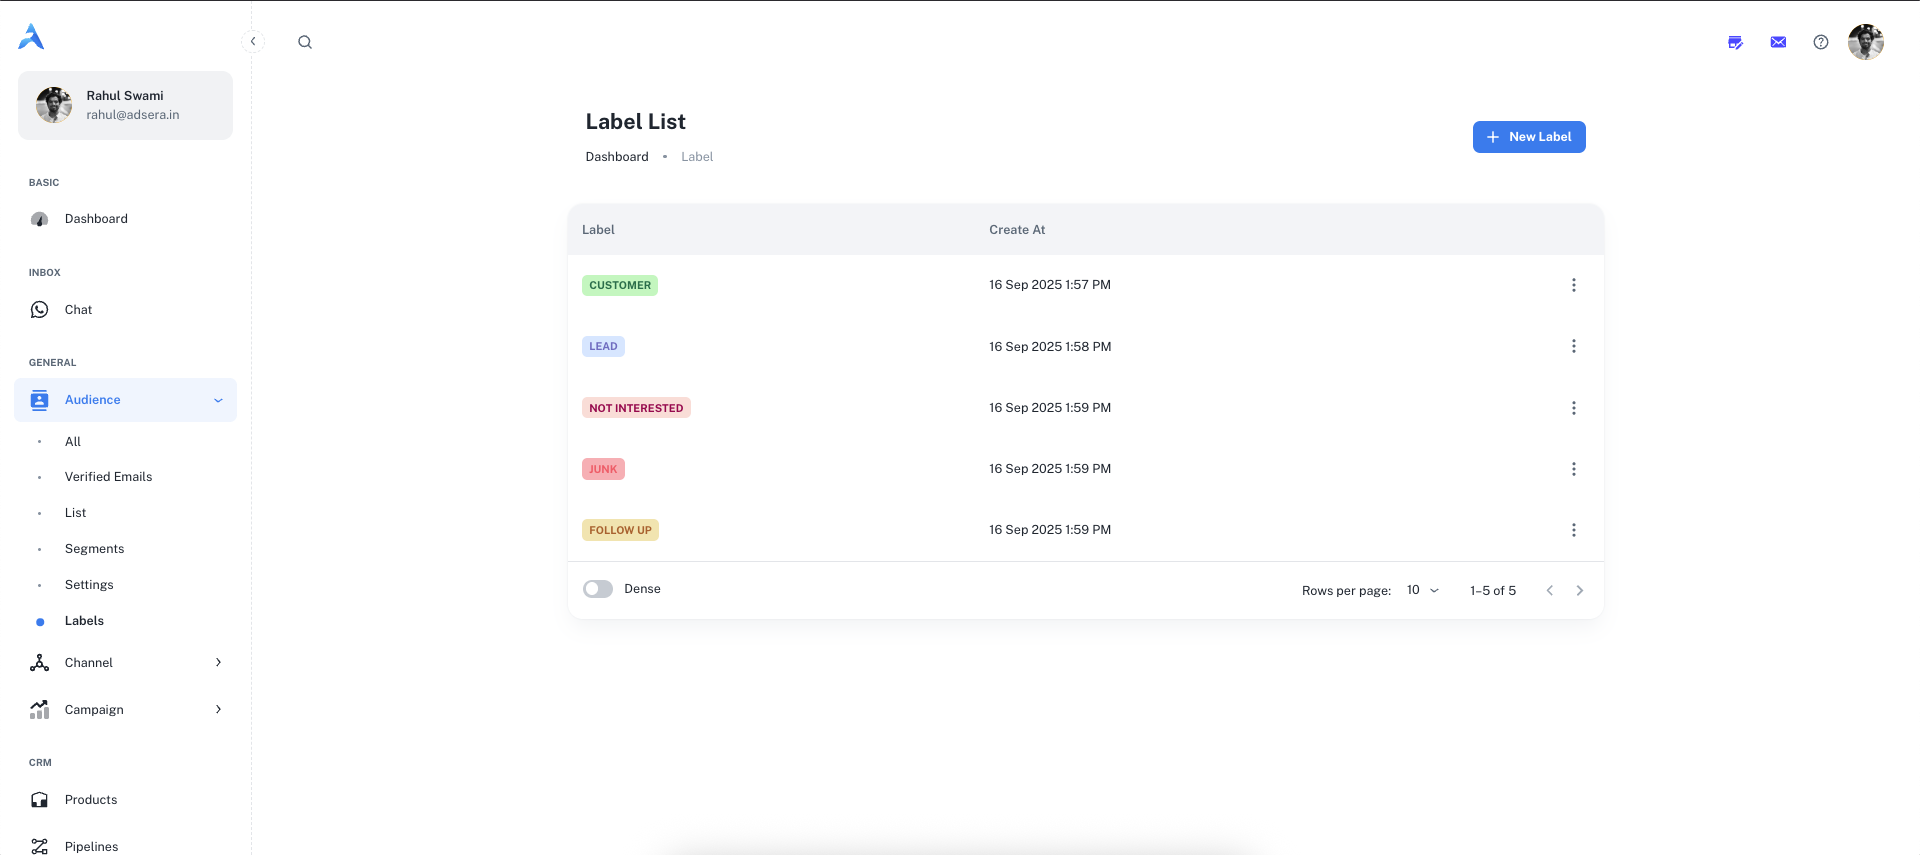This screenshot has height=855, width=1920.
Task: Click the Adsera logo in the sidebar
Action: 31,37
